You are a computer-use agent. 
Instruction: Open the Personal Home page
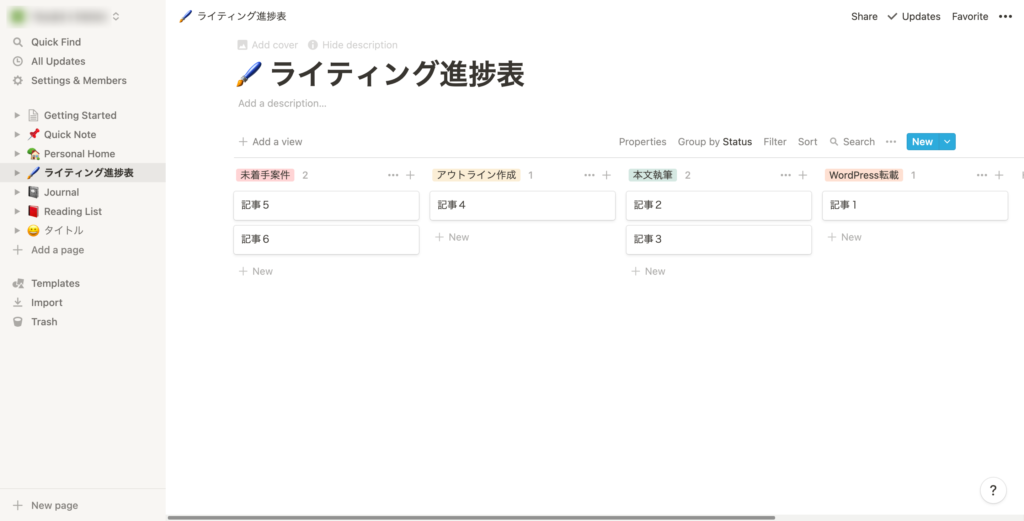[x=80, y=154]
